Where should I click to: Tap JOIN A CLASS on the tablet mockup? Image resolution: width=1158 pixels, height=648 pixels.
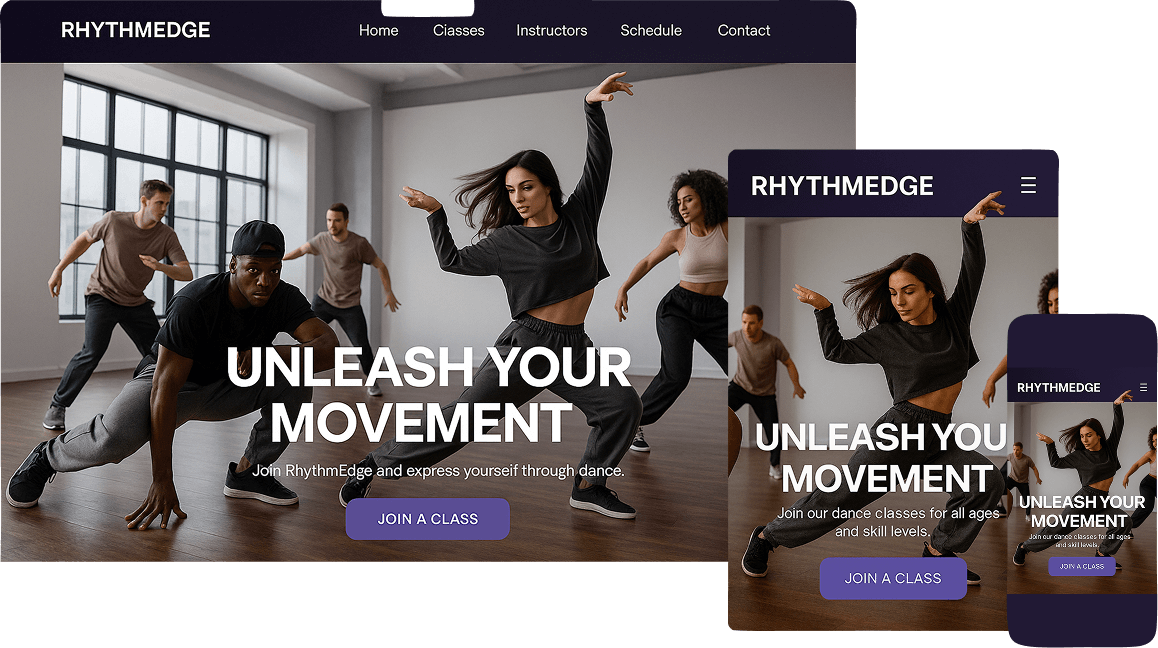tap(893, 579)
